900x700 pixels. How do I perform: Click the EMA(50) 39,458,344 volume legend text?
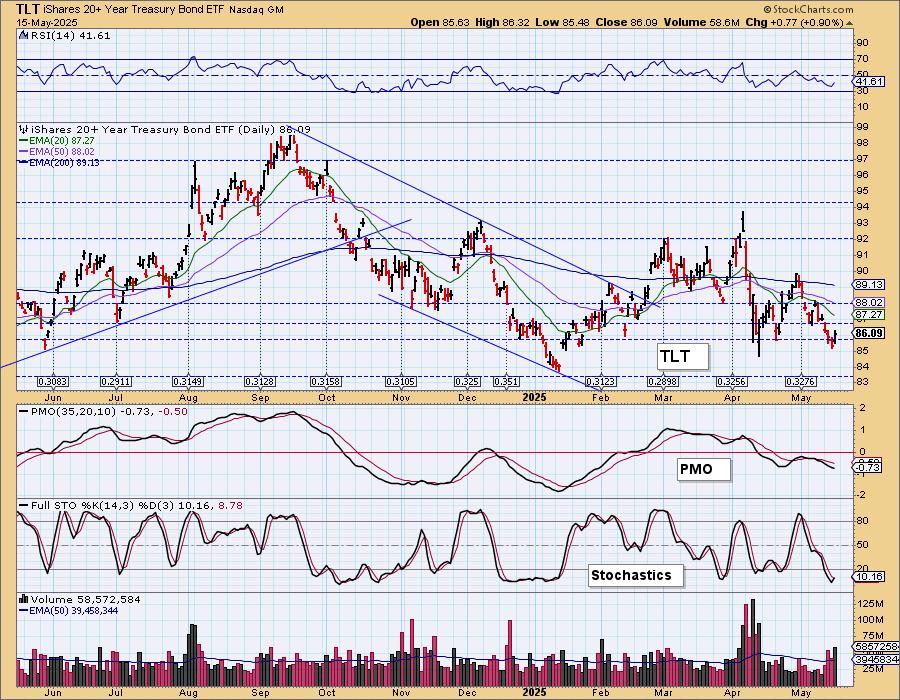pos(74,610)
